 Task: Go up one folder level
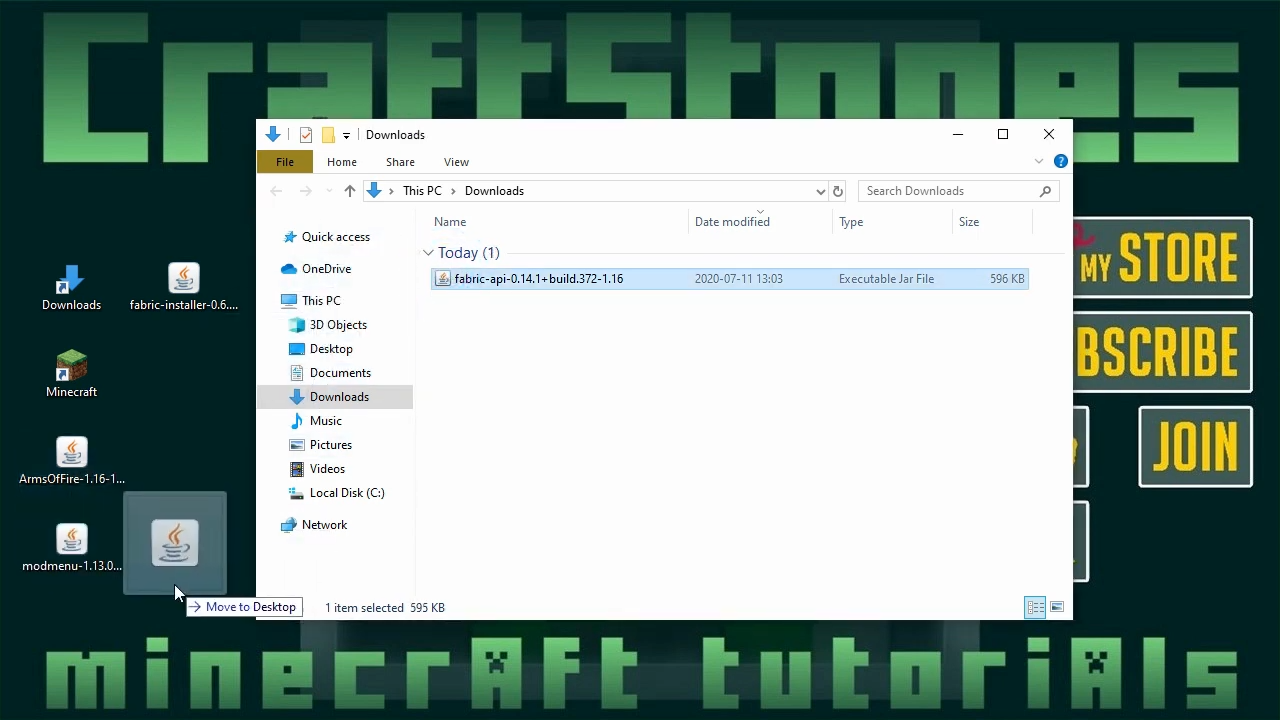tap(349, 191)
